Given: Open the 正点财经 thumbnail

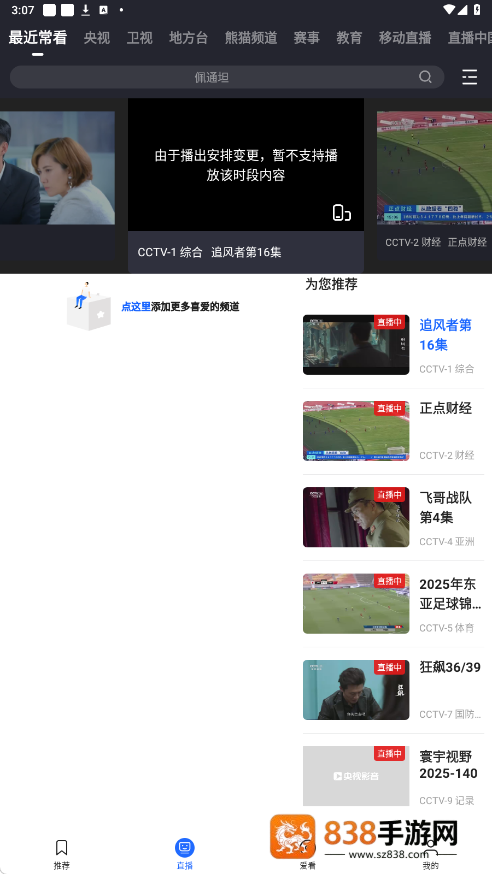Looking at the screenshot, I should pyautogui.click(x=356, y=431).
